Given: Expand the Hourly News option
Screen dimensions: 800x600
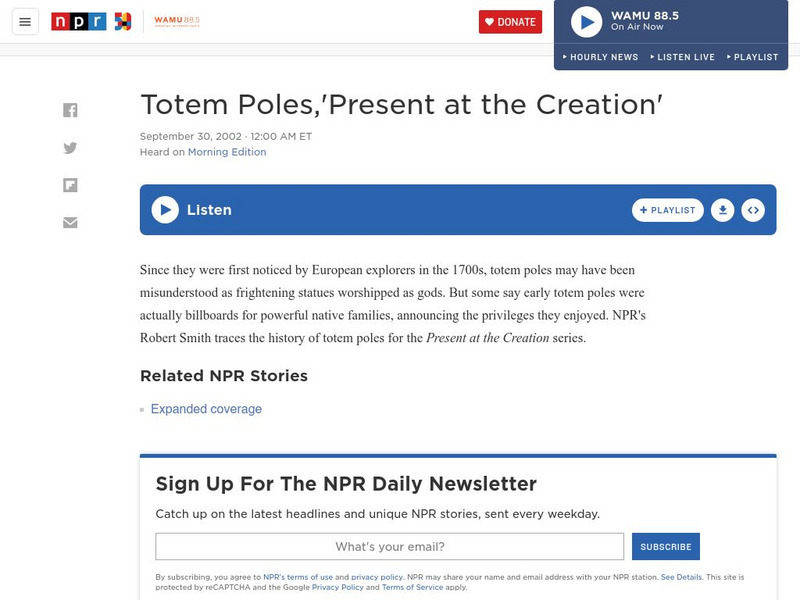Looking at the screenshot, I should point(600,57).
